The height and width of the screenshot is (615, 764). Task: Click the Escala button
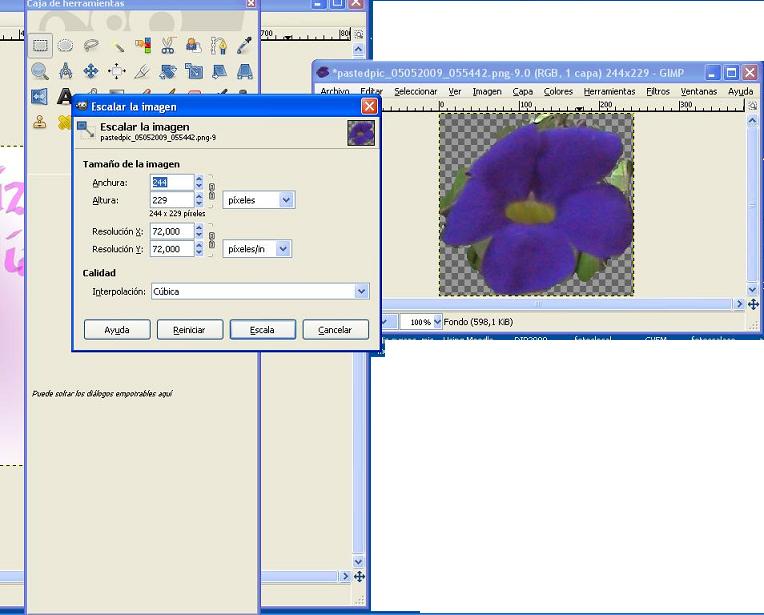coord(262,330)
